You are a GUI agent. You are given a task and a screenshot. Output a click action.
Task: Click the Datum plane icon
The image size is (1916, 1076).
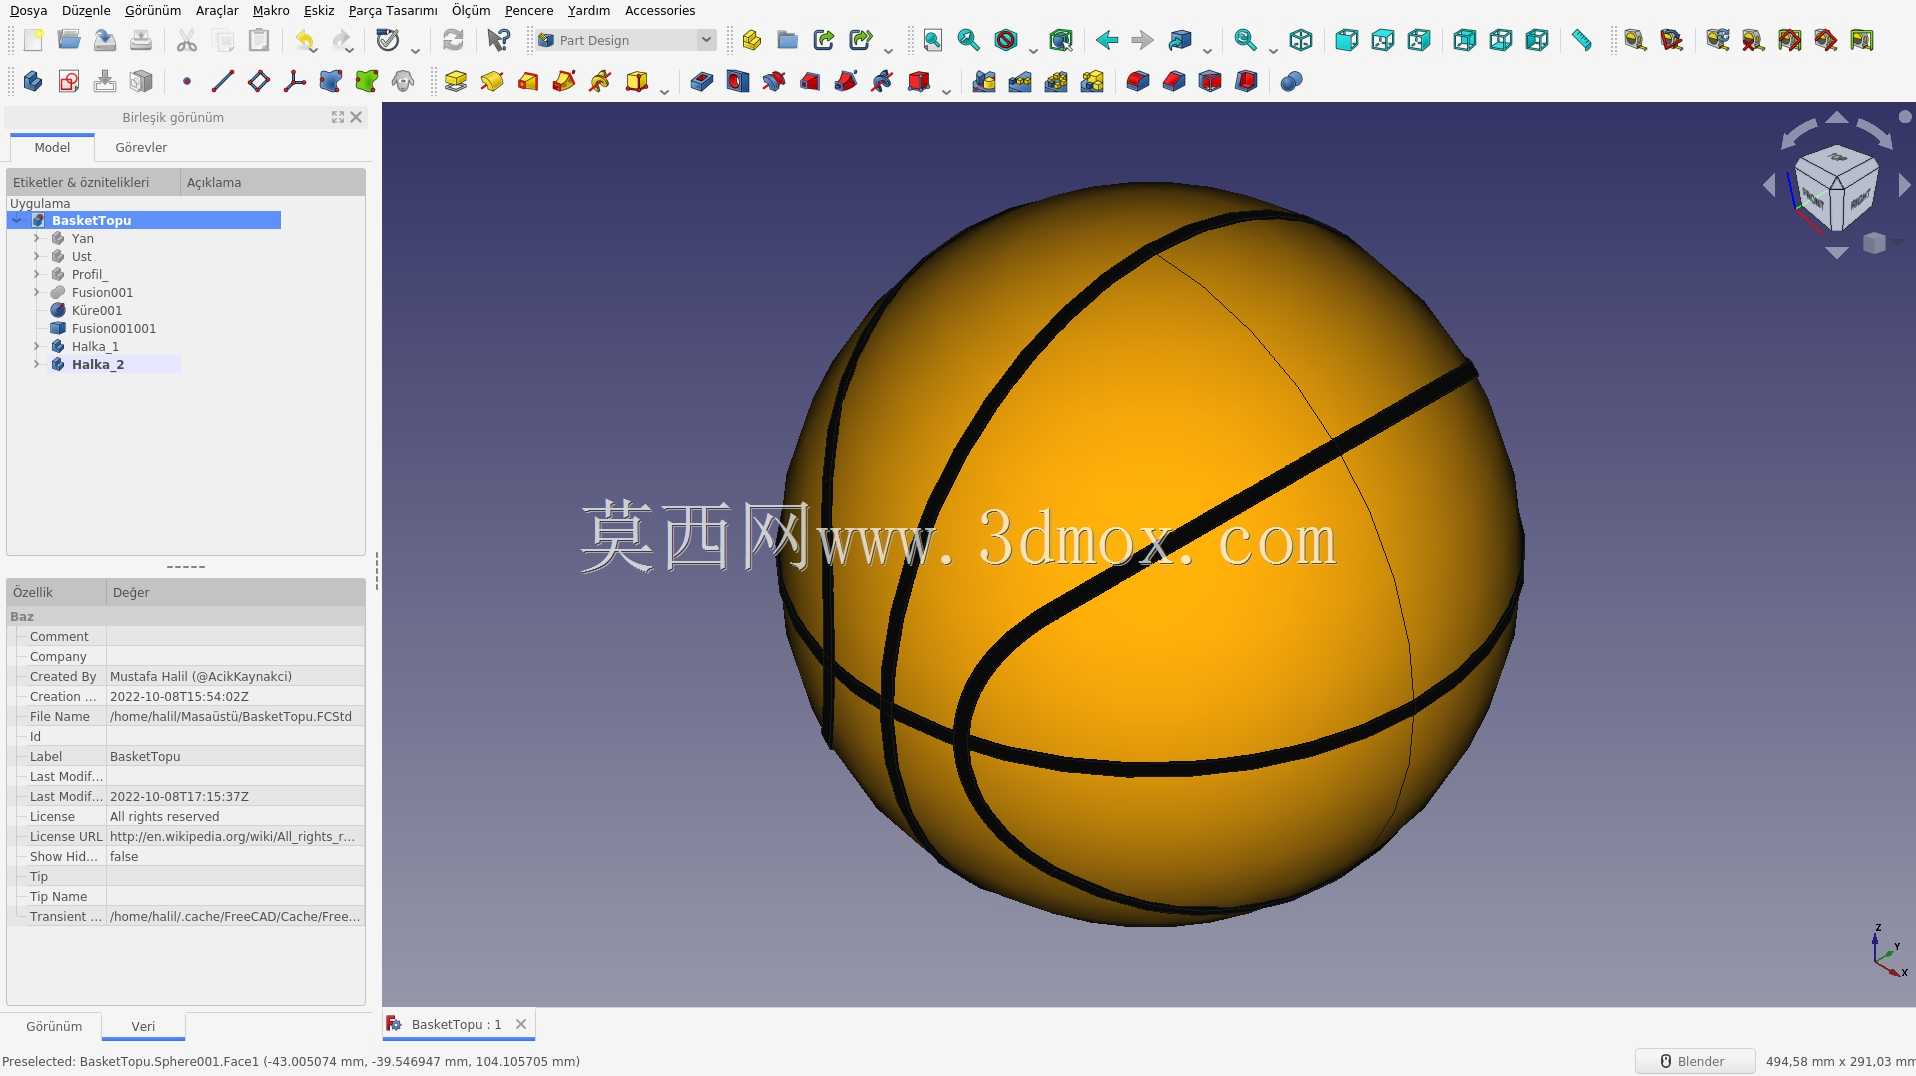(x=258, y=81)
